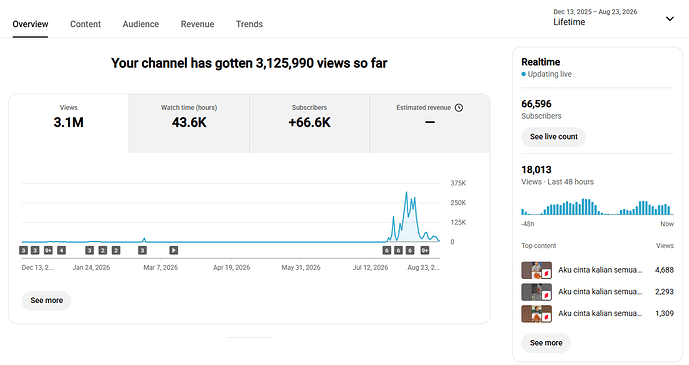Select the Watch time (hours) metric card
Viewport: 689px width, 365px height.
click(189, 123)
